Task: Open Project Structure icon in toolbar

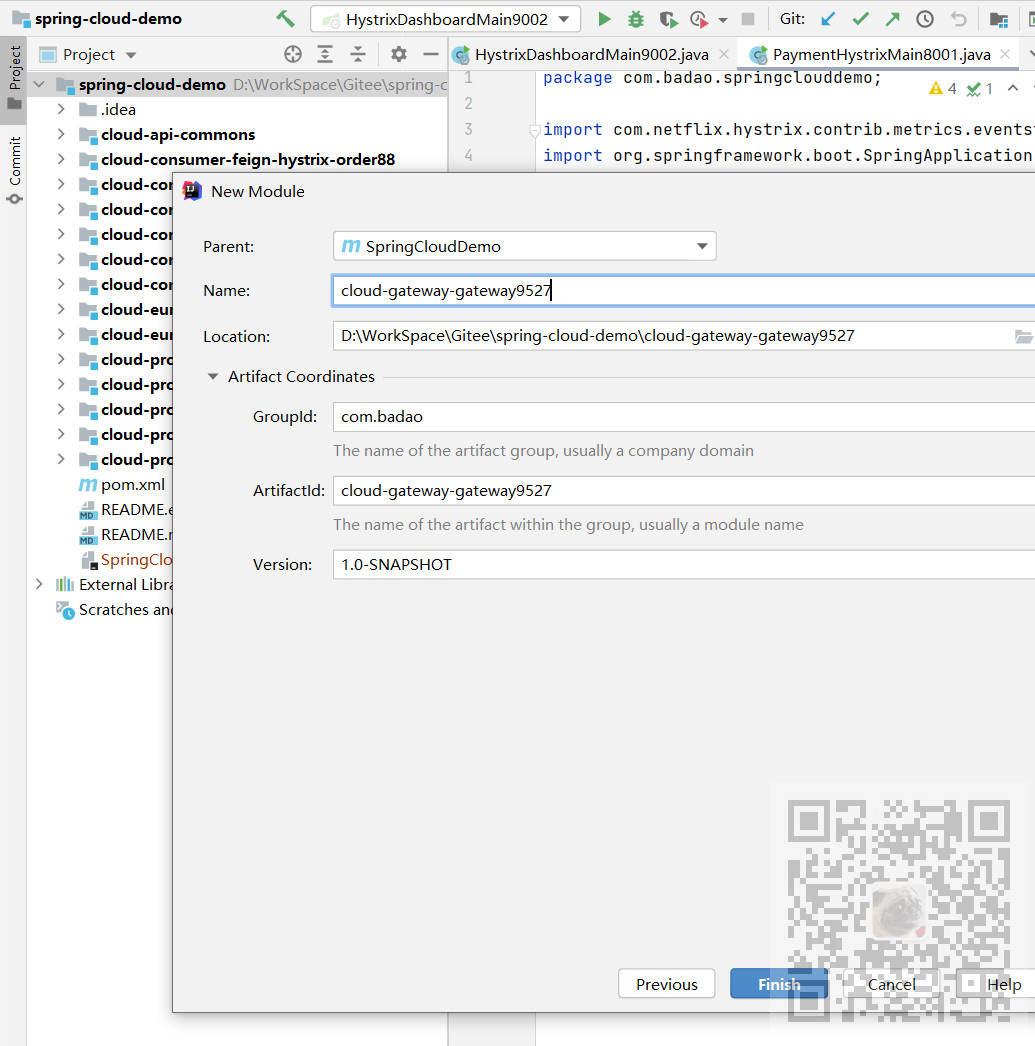Action: click(x=998, y=19)
